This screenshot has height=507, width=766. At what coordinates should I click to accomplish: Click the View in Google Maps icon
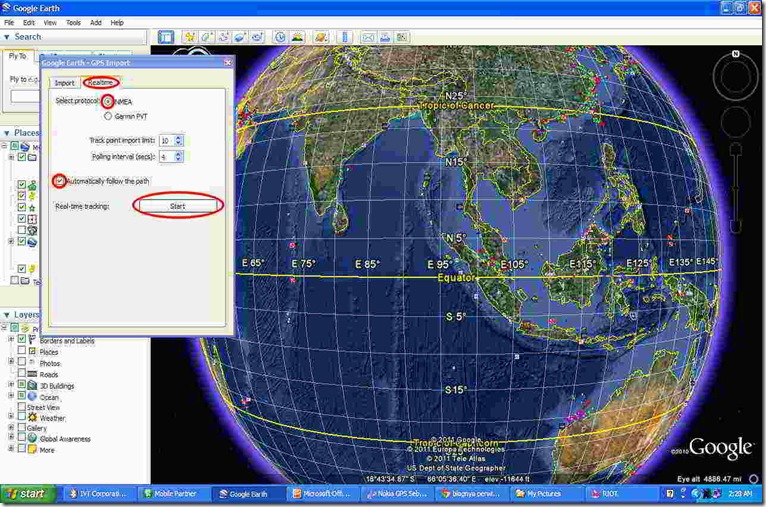[402, 37]
